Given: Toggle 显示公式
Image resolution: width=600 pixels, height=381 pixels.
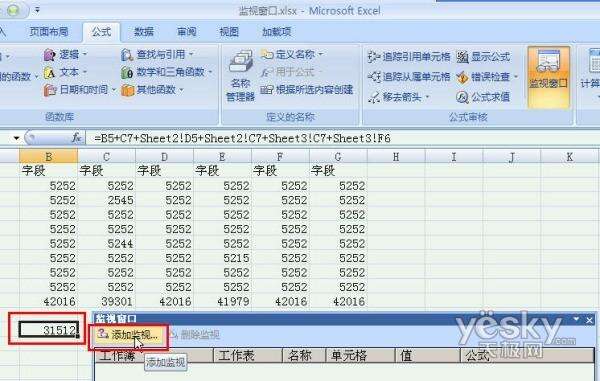Looking at the screenshot, I should tap(483, 57).
